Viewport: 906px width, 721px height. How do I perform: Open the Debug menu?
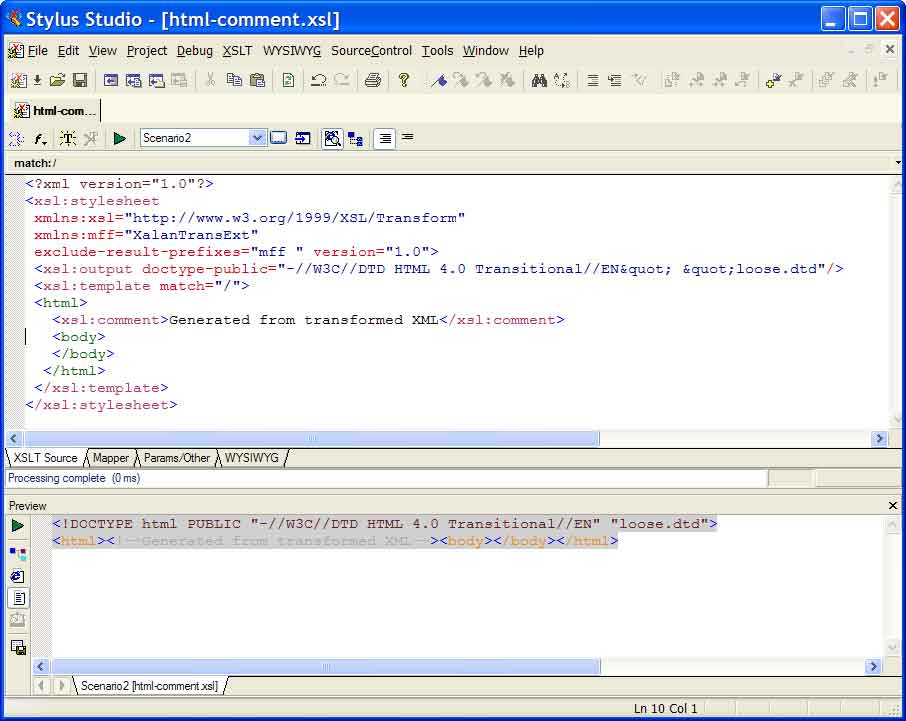click(x=195, y=51)
